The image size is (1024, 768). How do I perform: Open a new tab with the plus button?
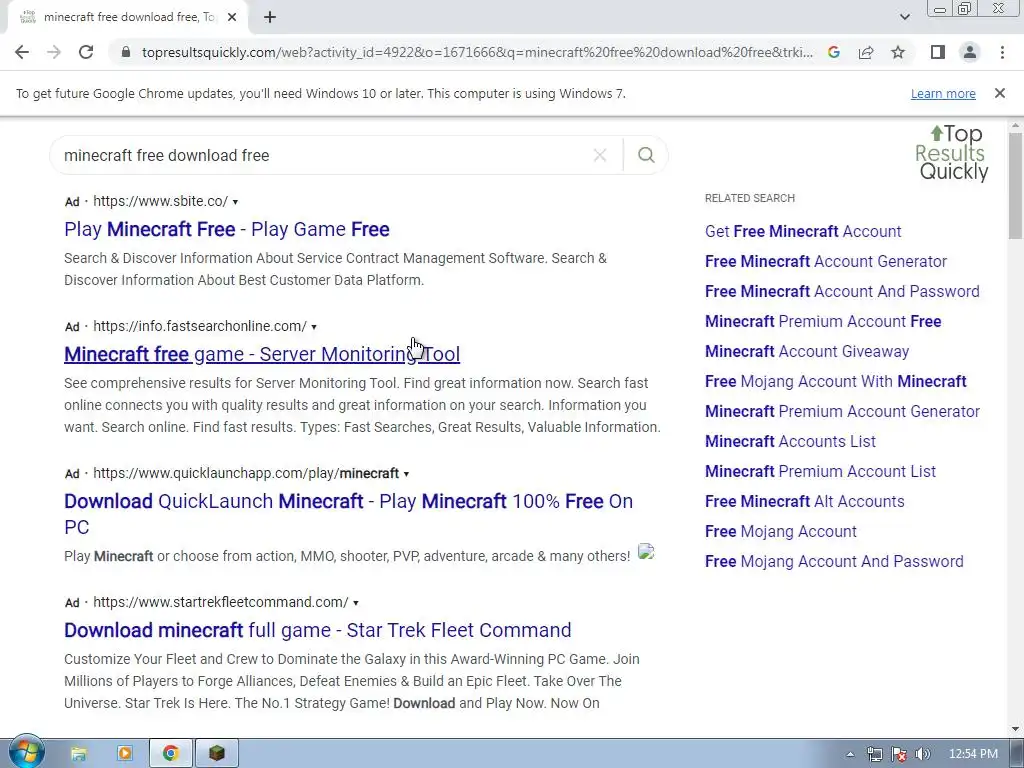pyautogui.click(x=270, y=17)
